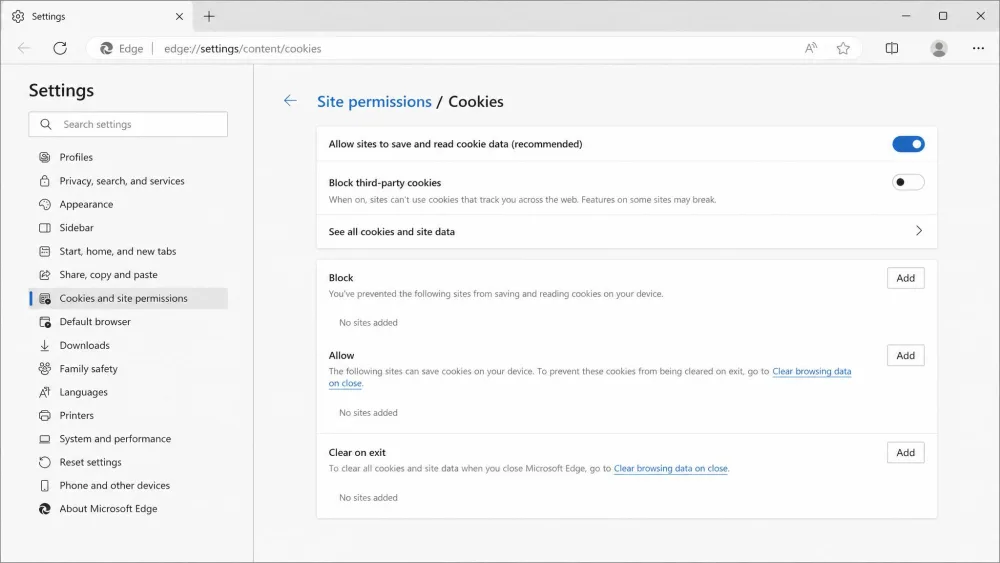Click the browser back arrow button

(24, 48)
